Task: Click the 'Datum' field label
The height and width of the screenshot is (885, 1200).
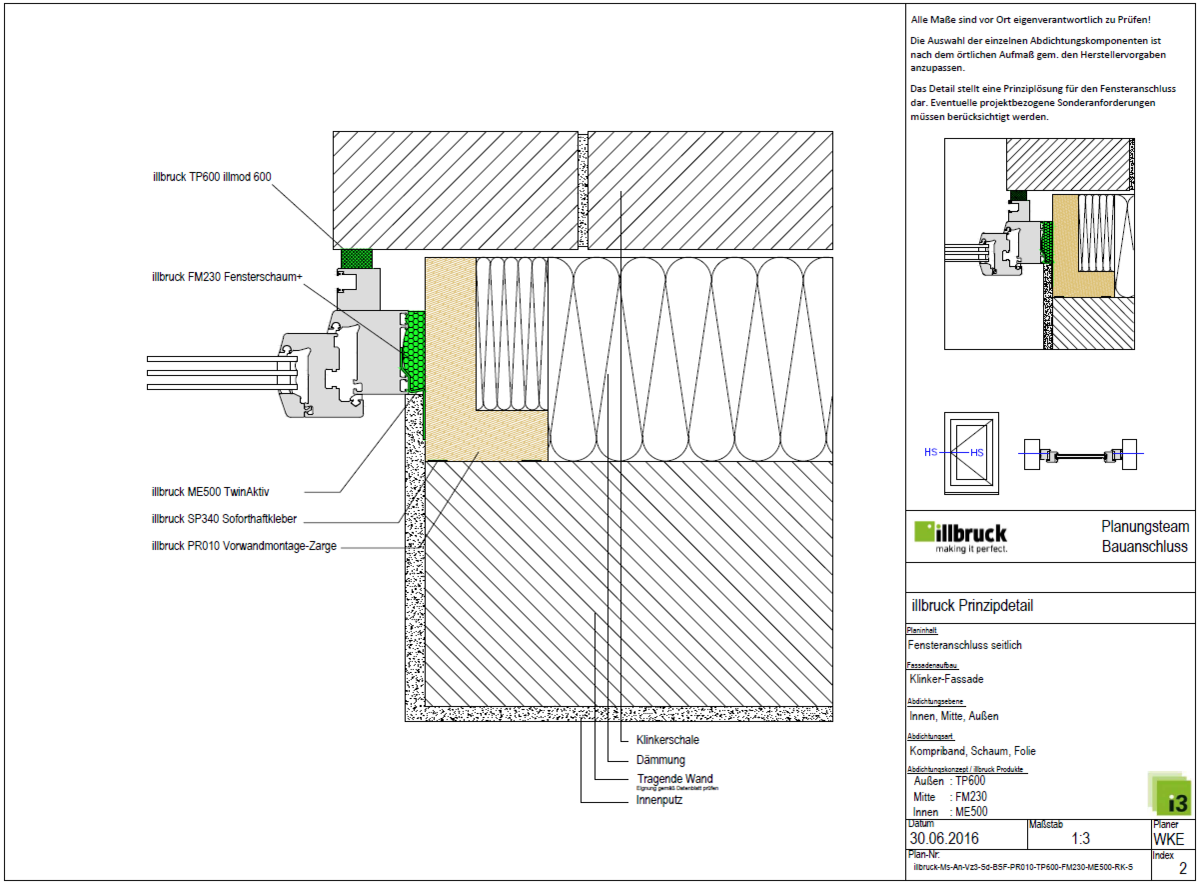Action: (920, 823)
